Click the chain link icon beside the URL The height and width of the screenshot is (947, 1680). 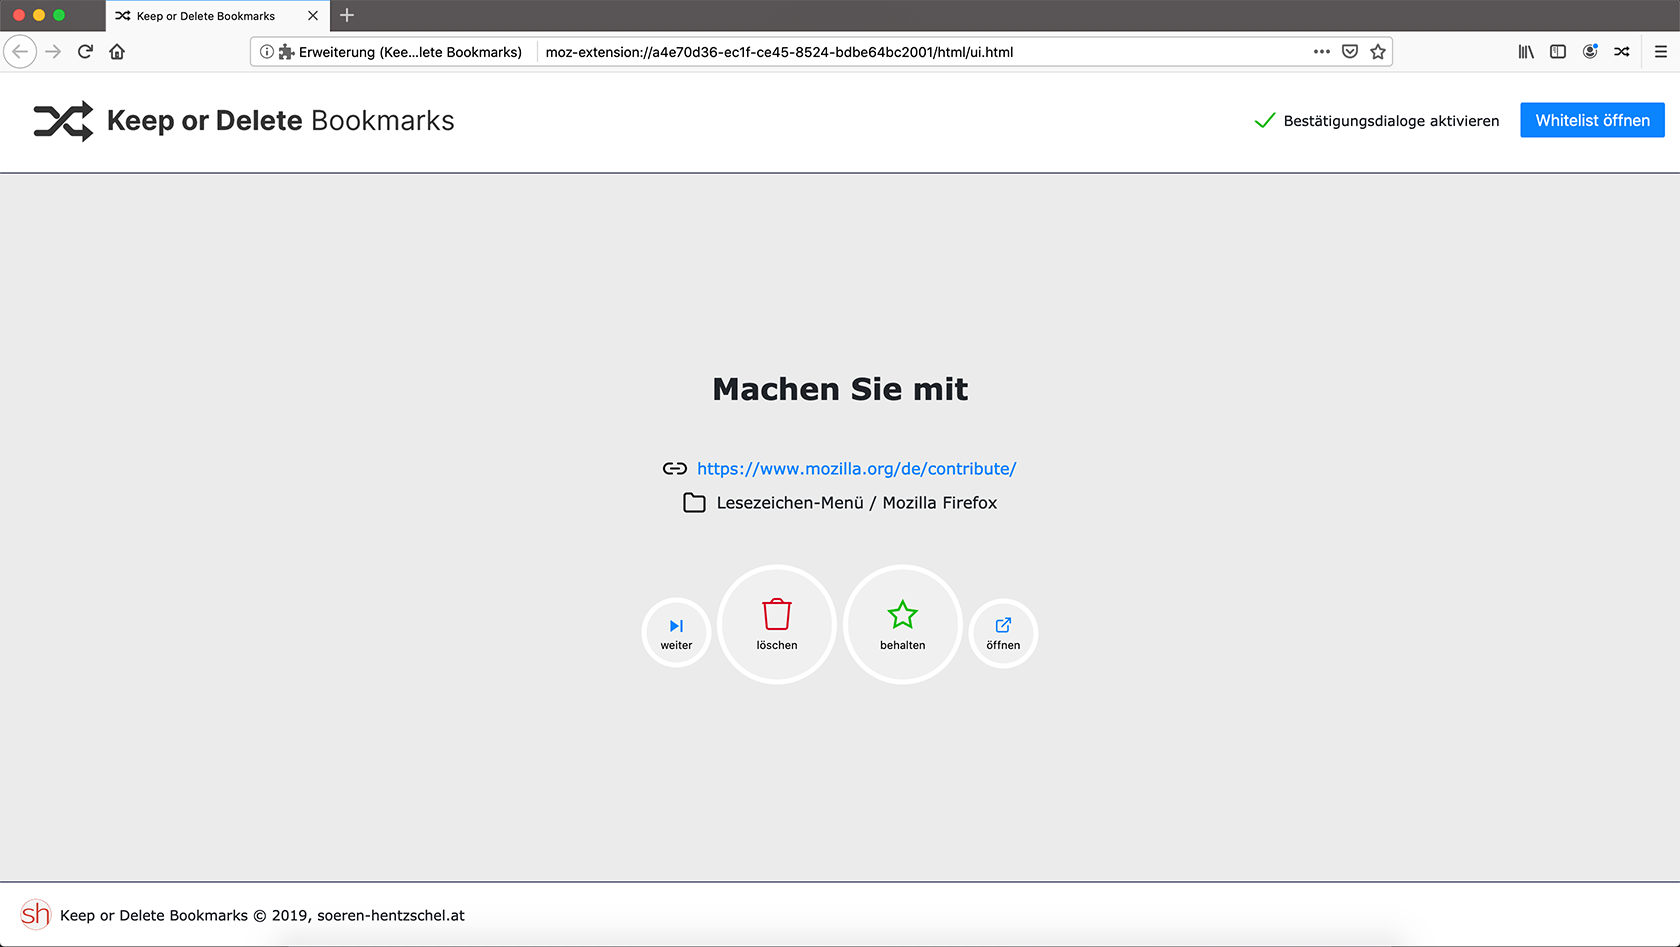click(x=675, y=468)
